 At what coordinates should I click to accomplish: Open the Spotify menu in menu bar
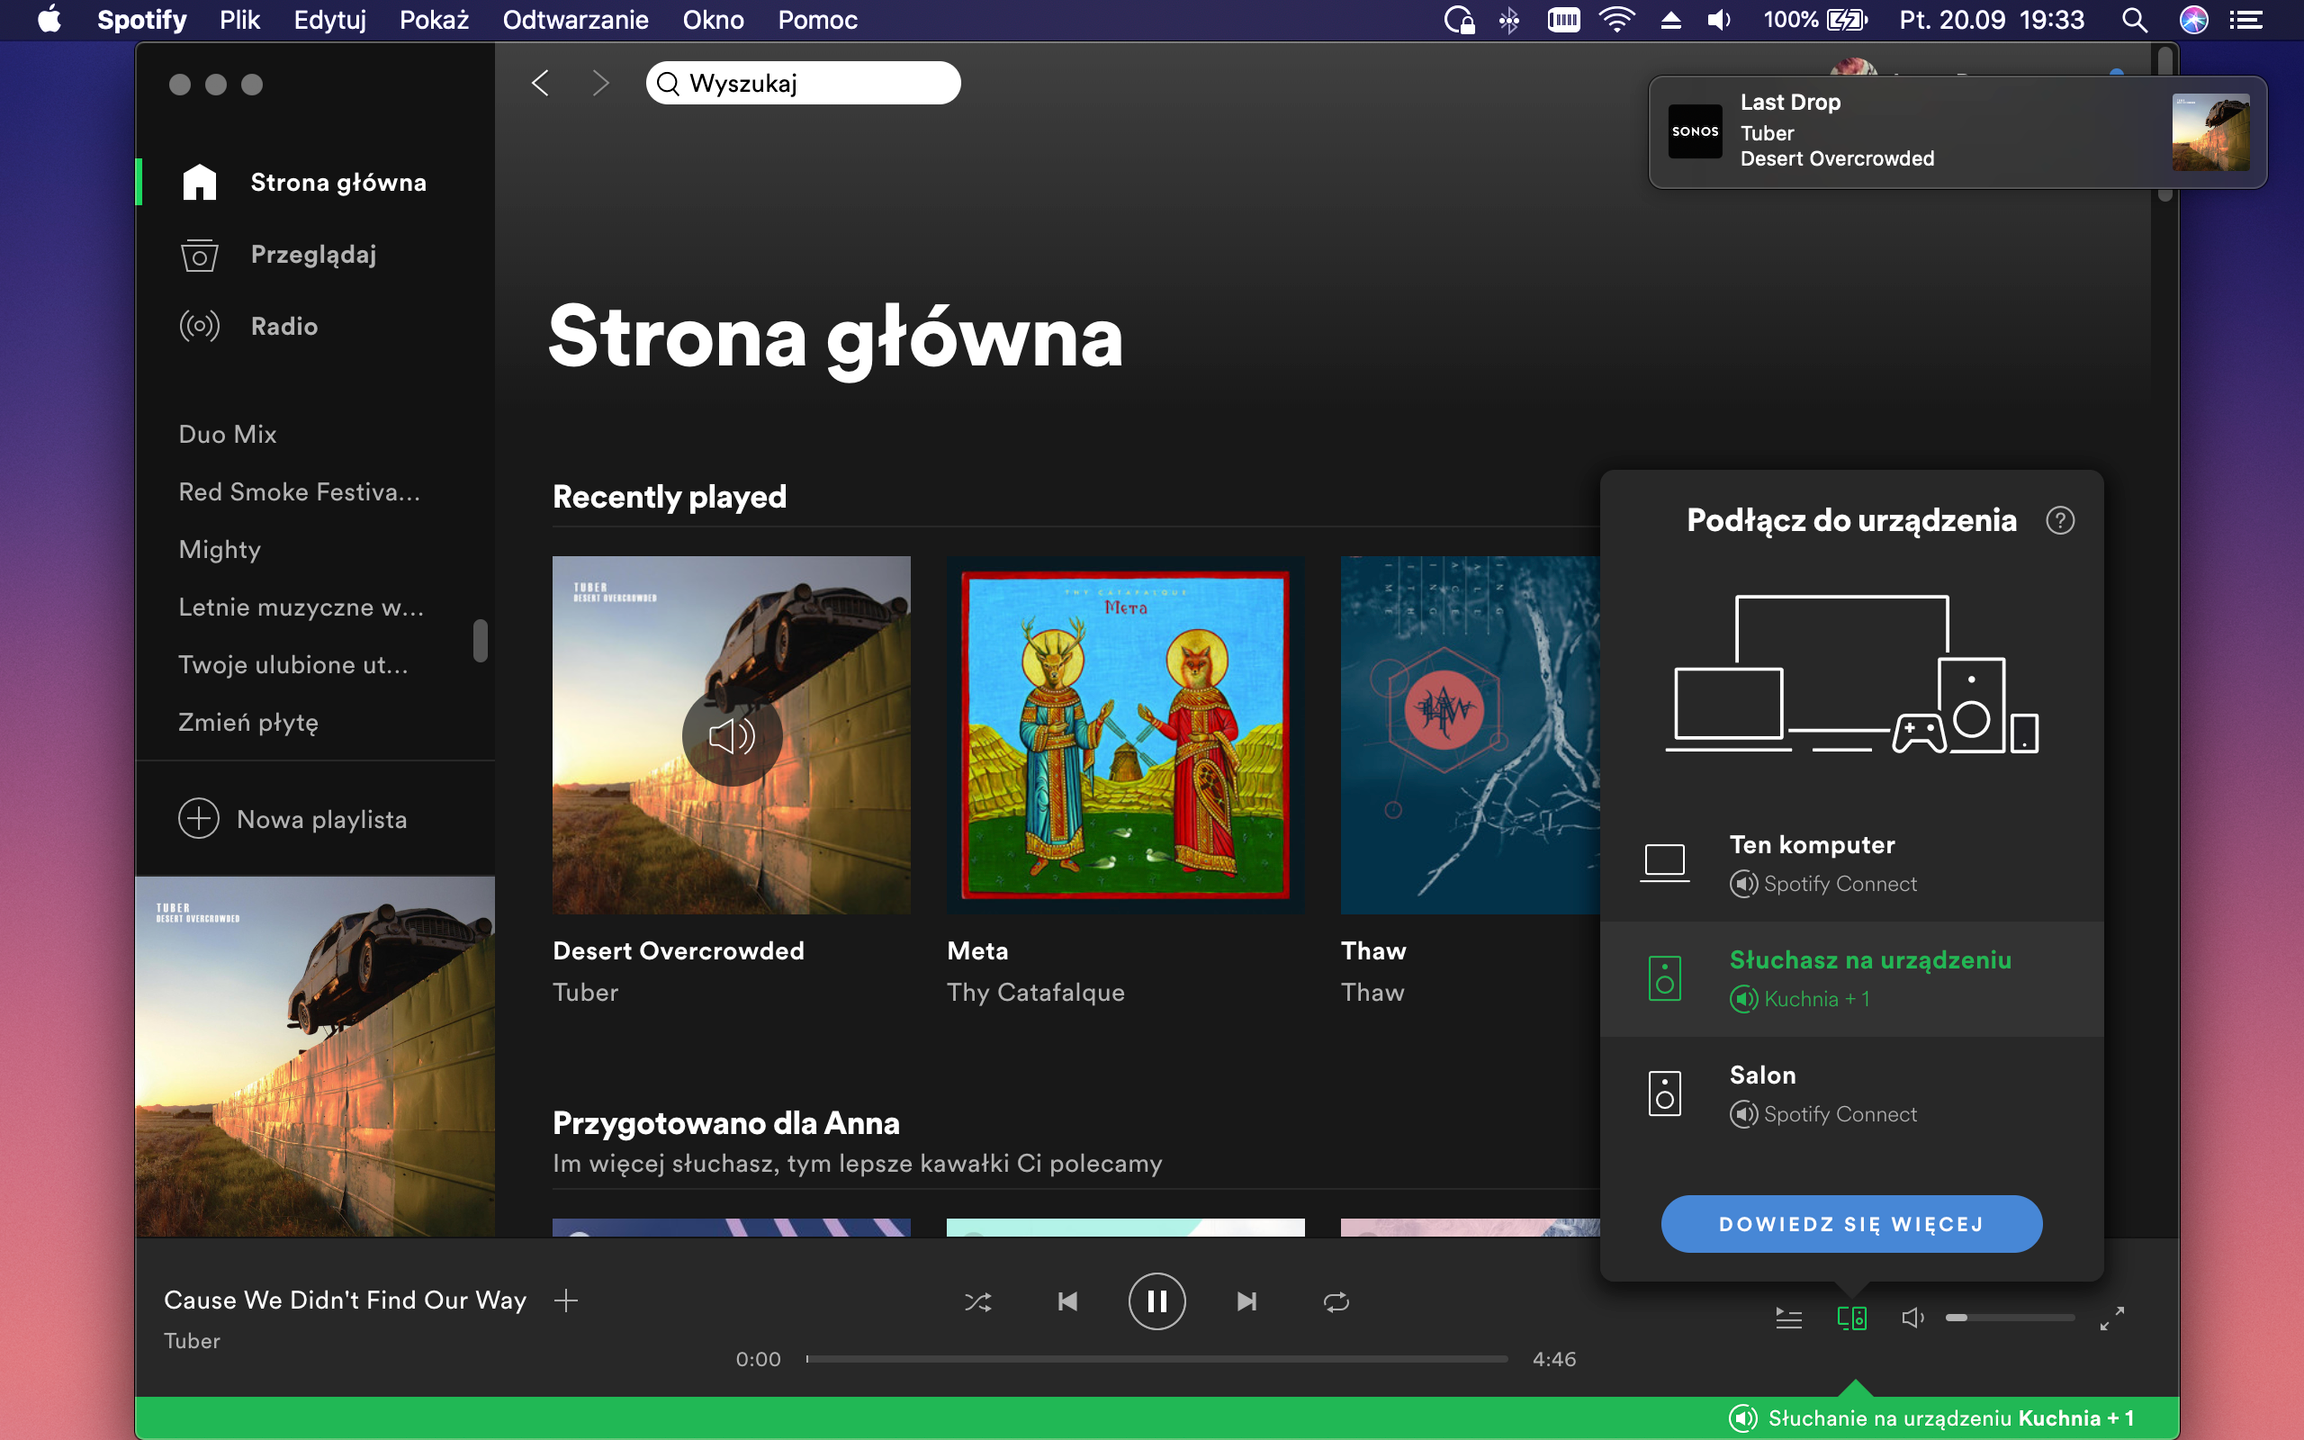tap(142, 20)
